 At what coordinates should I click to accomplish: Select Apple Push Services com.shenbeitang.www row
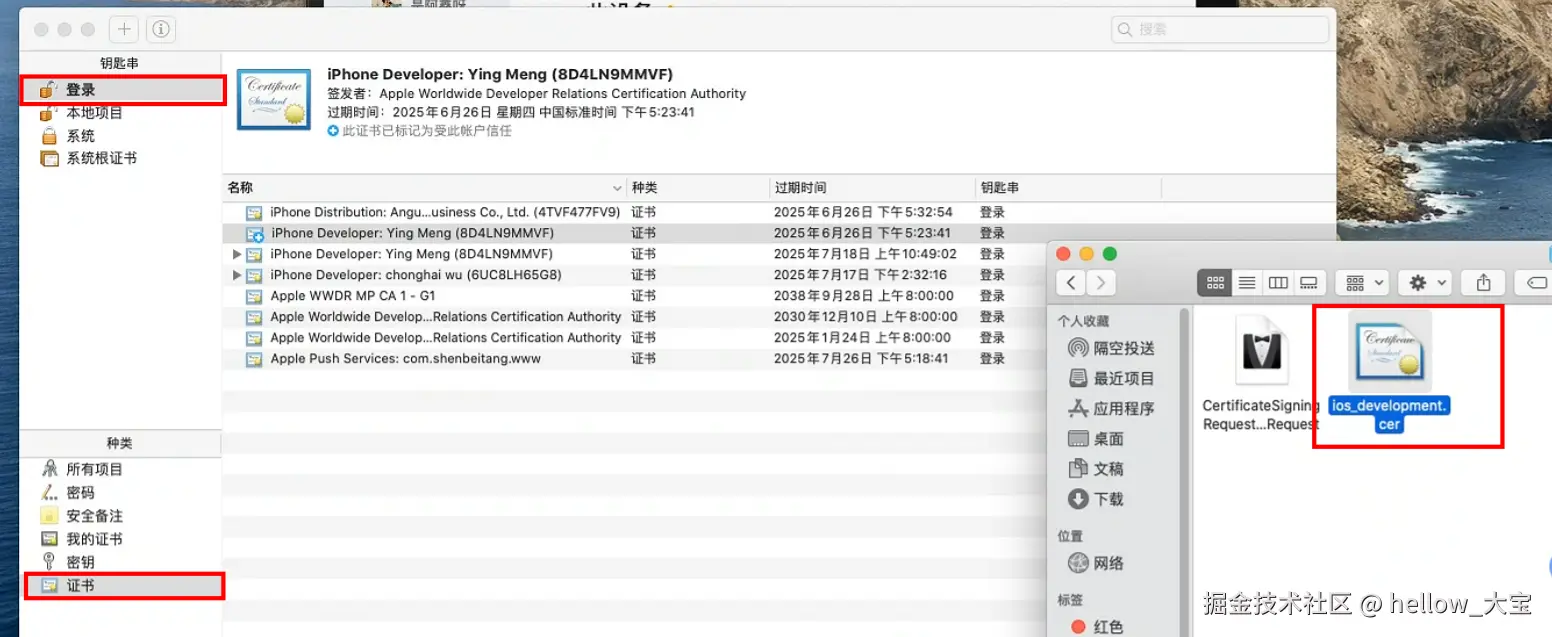(x=635, y=358)
